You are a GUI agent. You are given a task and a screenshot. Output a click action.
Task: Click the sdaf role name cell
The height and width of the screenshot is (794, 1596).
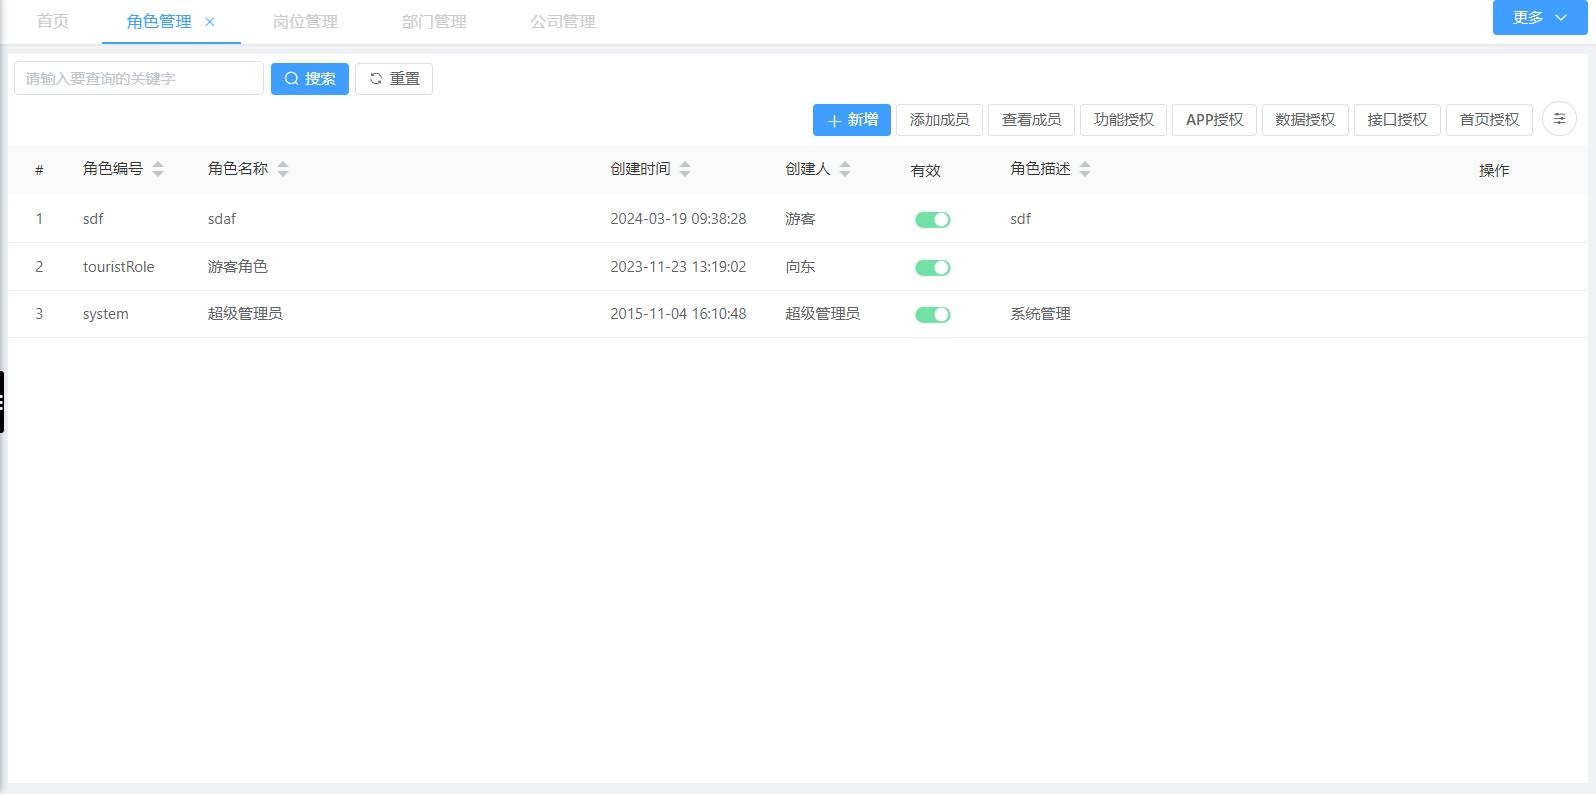(222, 219)
